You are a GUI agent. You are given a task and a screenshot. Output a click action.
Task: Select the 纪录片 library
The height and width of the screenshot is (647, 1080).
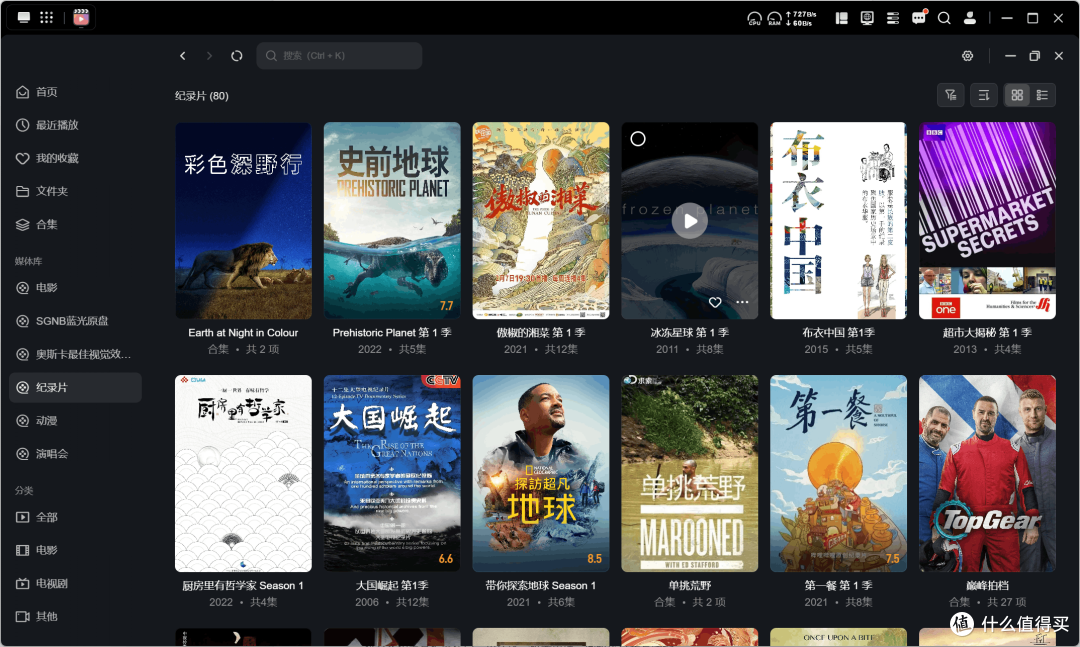[75, 387]
